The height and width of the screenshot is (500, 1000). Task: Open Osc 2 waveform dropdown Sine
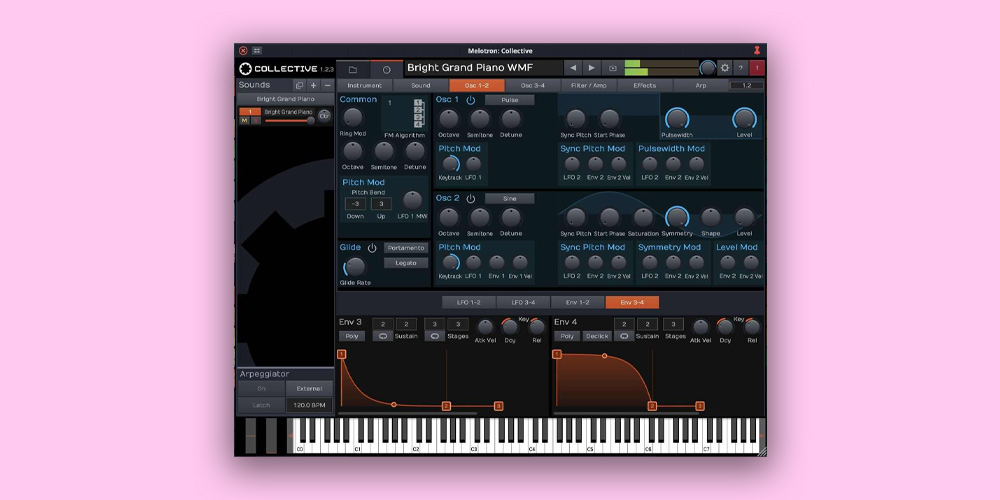[x=510, y=199]
